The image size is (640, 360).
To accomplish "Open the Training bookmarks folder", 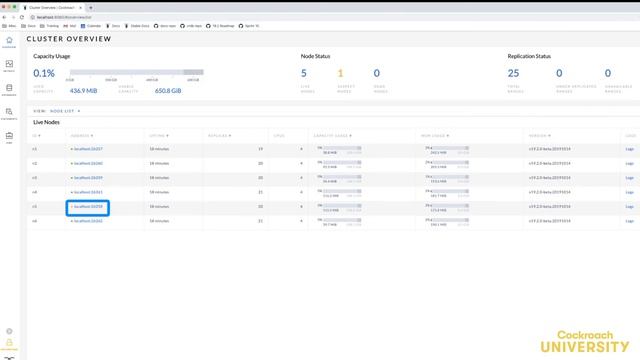I will click(49, 26).
